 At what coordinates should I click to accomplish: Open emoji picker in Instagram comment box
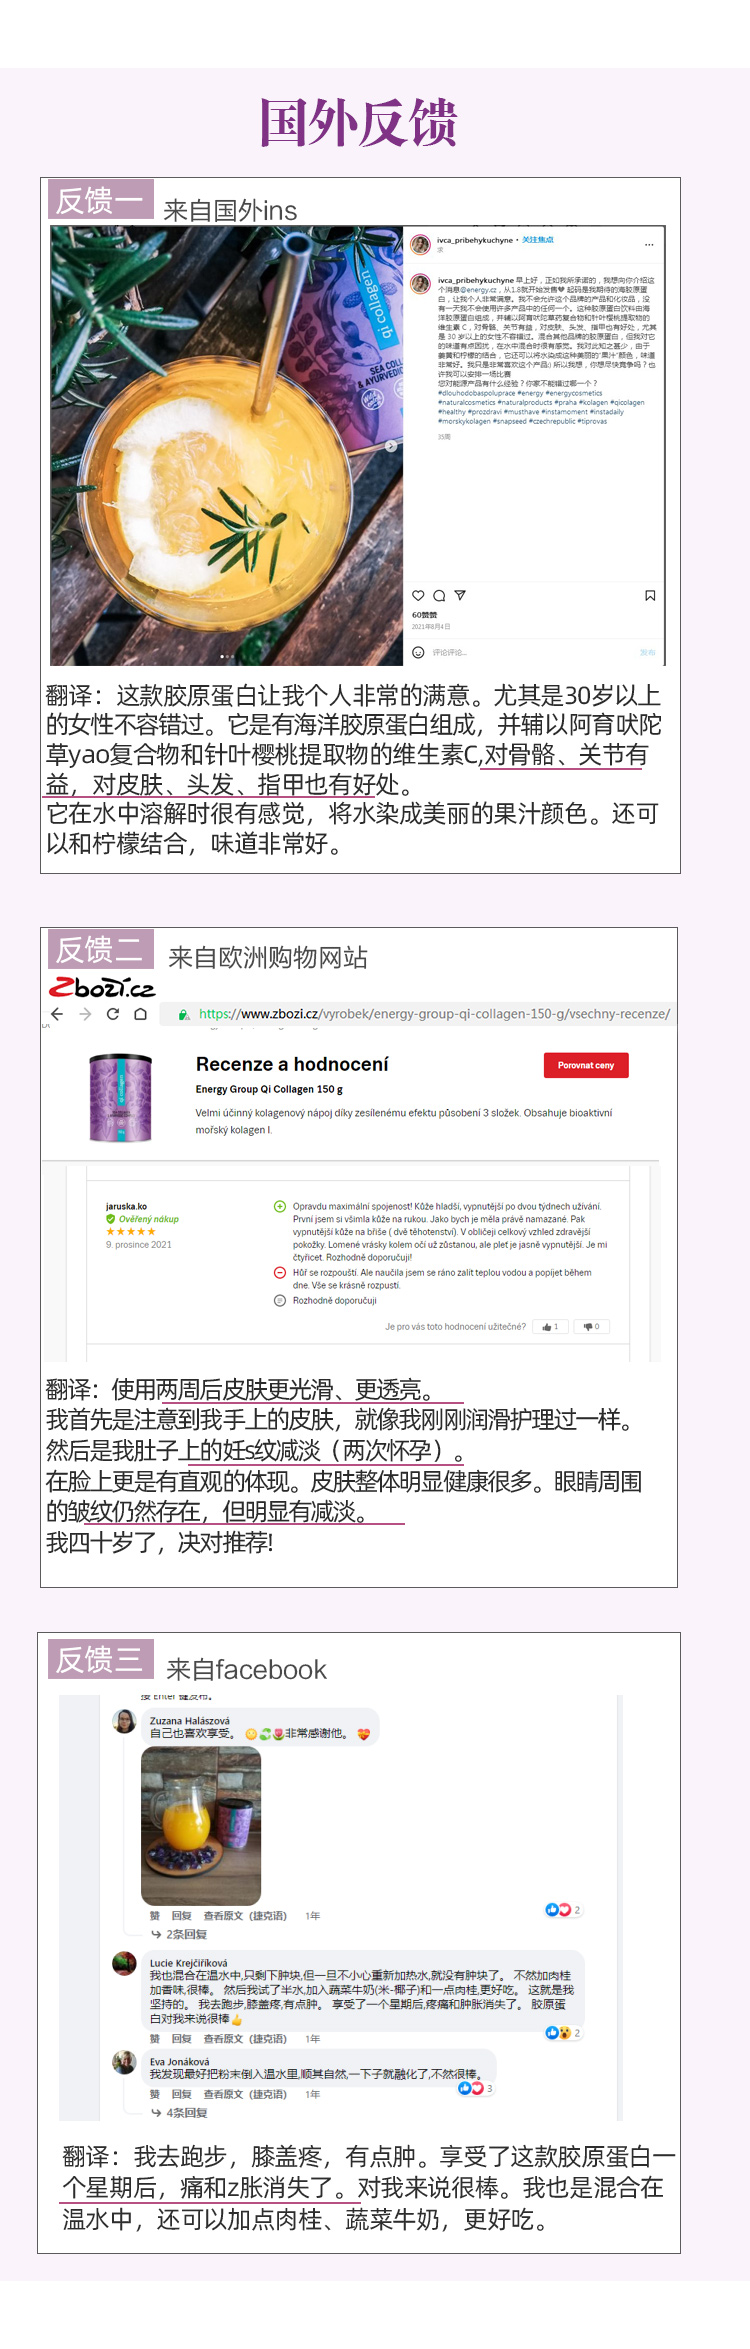pos(418,652)
